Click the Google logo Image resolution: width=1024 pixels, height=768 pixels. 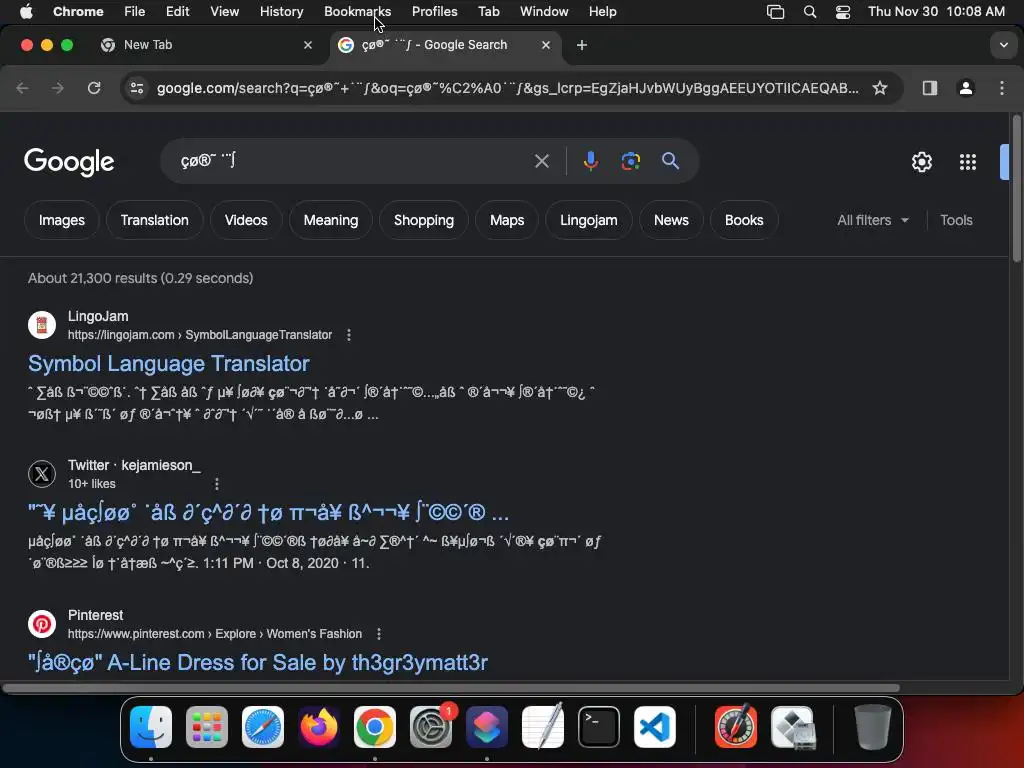click(69, 161)
